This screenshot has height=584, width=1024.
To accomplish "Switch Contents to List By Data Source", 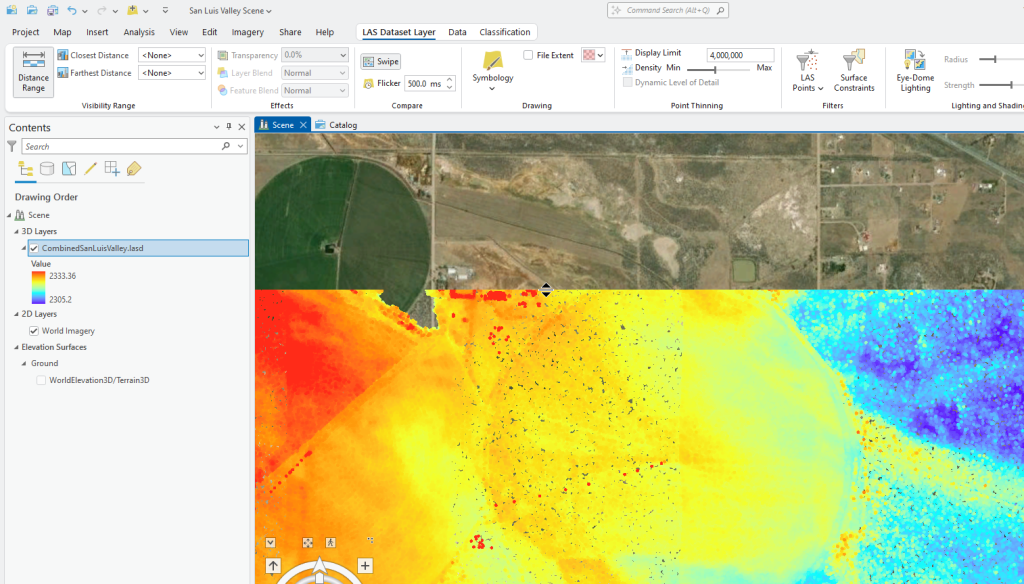I will point(46,168).
